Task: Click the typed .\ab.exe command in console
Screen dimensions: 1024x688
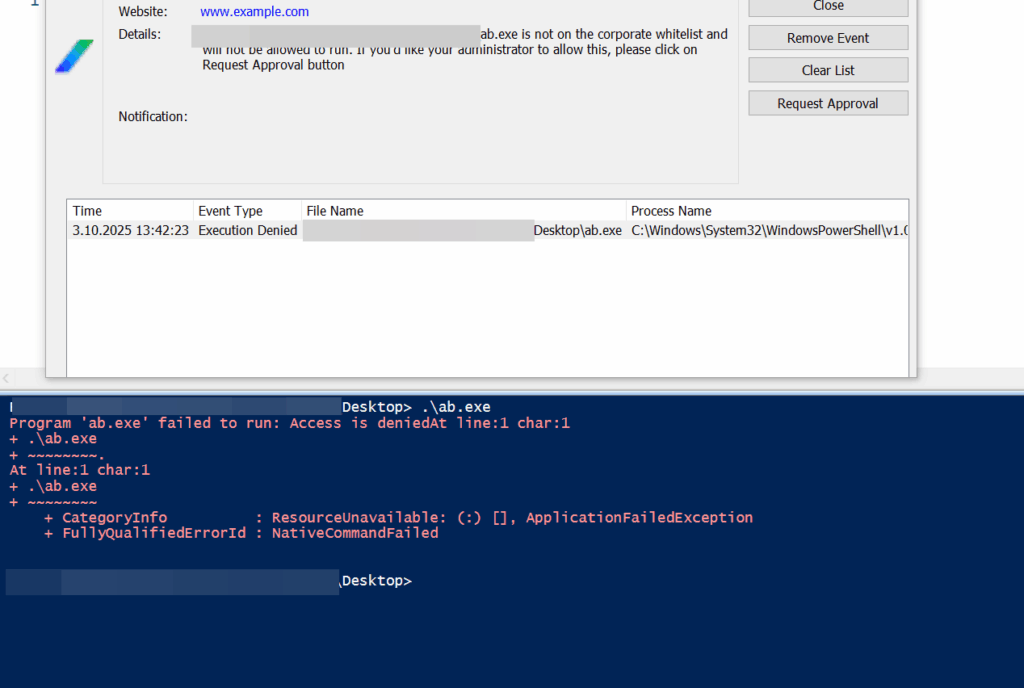Action: [455, 407]
